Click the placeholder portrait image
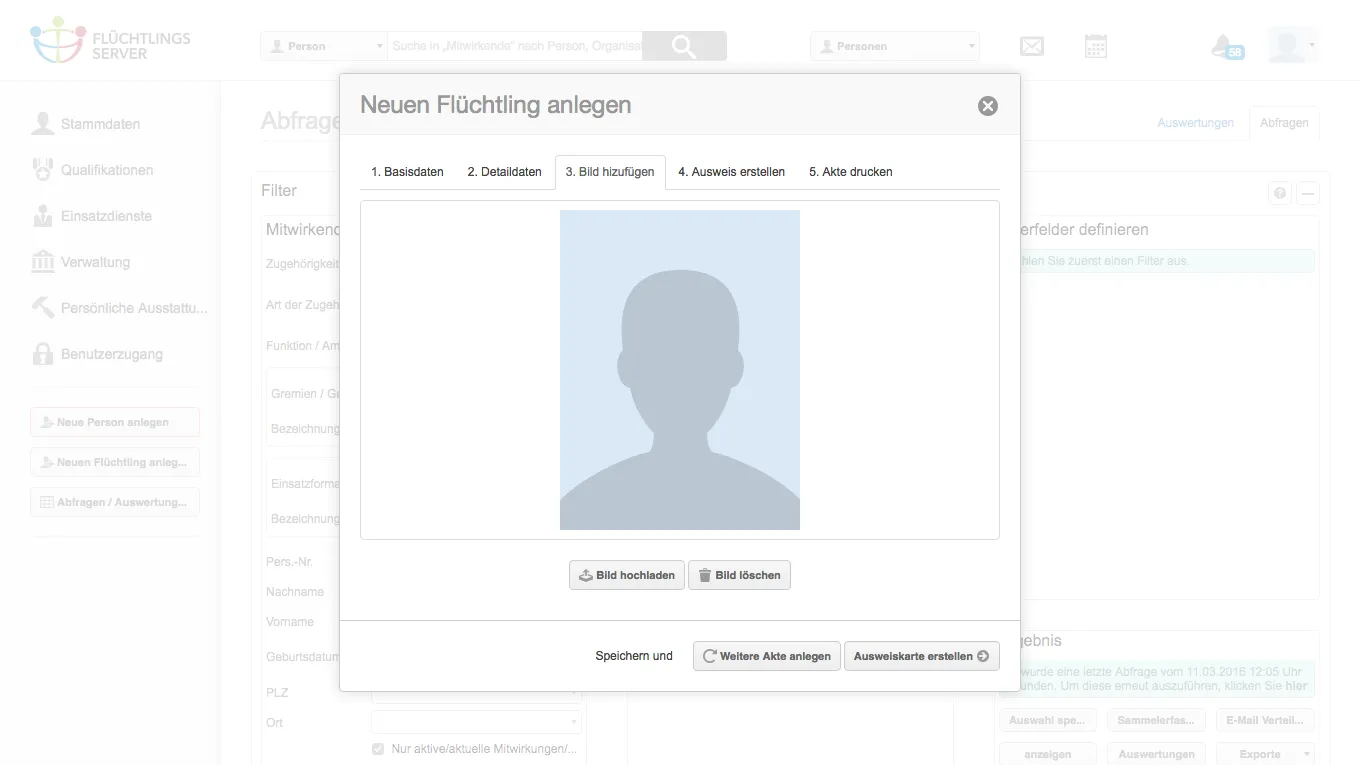The height and width of the screenshot is (765, 1360). (680, 370)
